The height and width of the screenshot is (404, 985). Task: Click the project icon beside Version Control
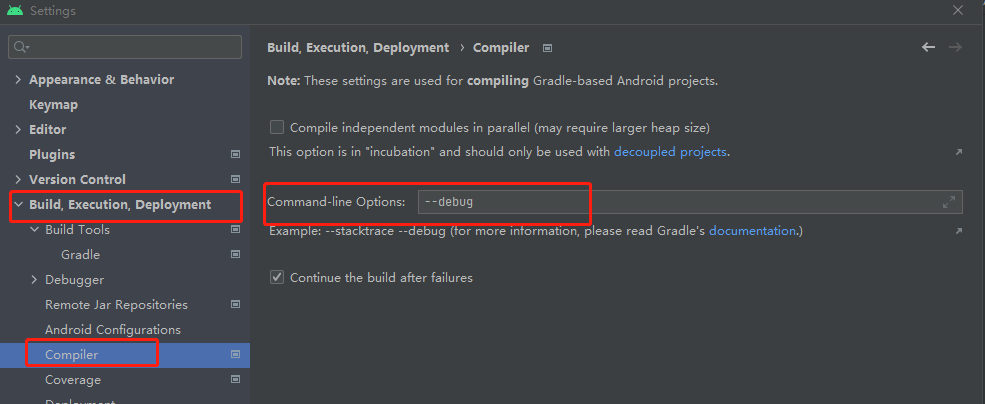(x=236, y=180)
